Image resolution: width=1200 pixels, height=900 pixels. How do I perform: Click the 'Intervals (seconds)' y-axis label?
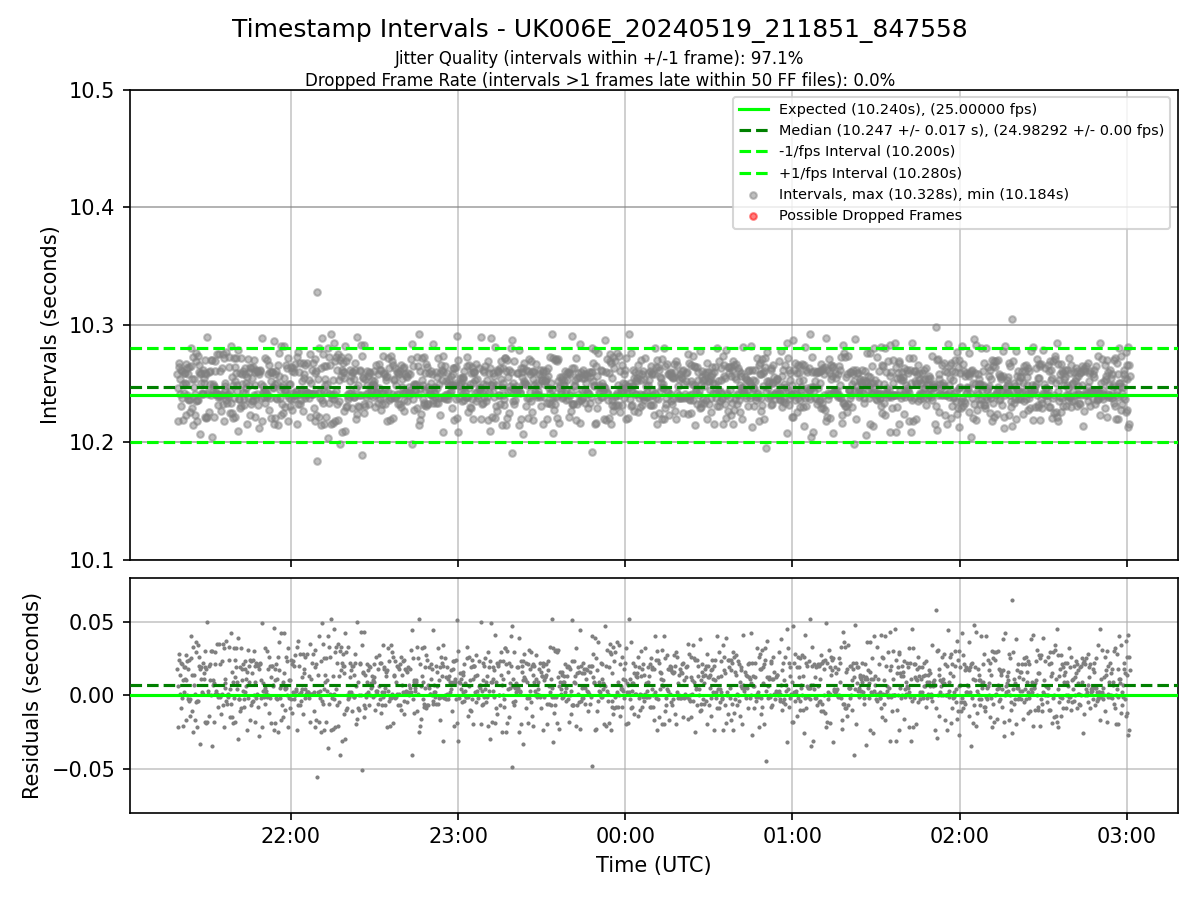(50, 325)
